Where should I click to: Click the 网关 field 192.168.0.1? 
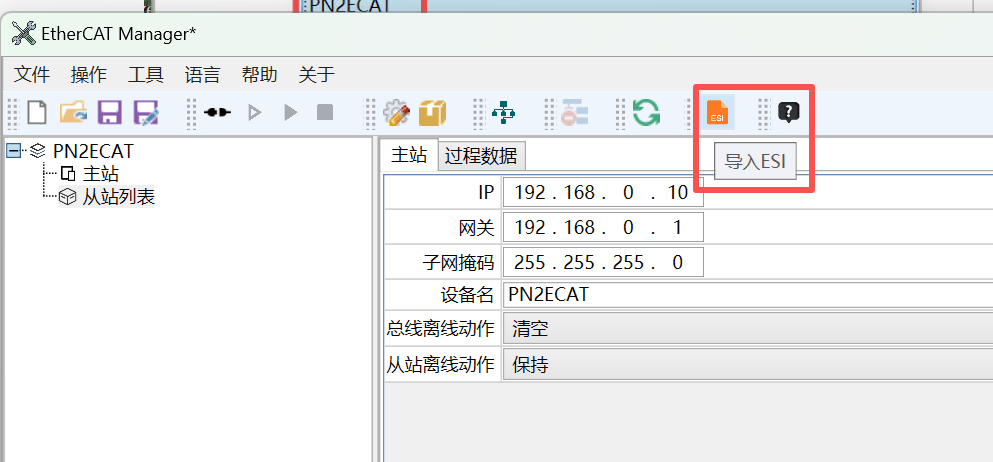click(603, 227)
